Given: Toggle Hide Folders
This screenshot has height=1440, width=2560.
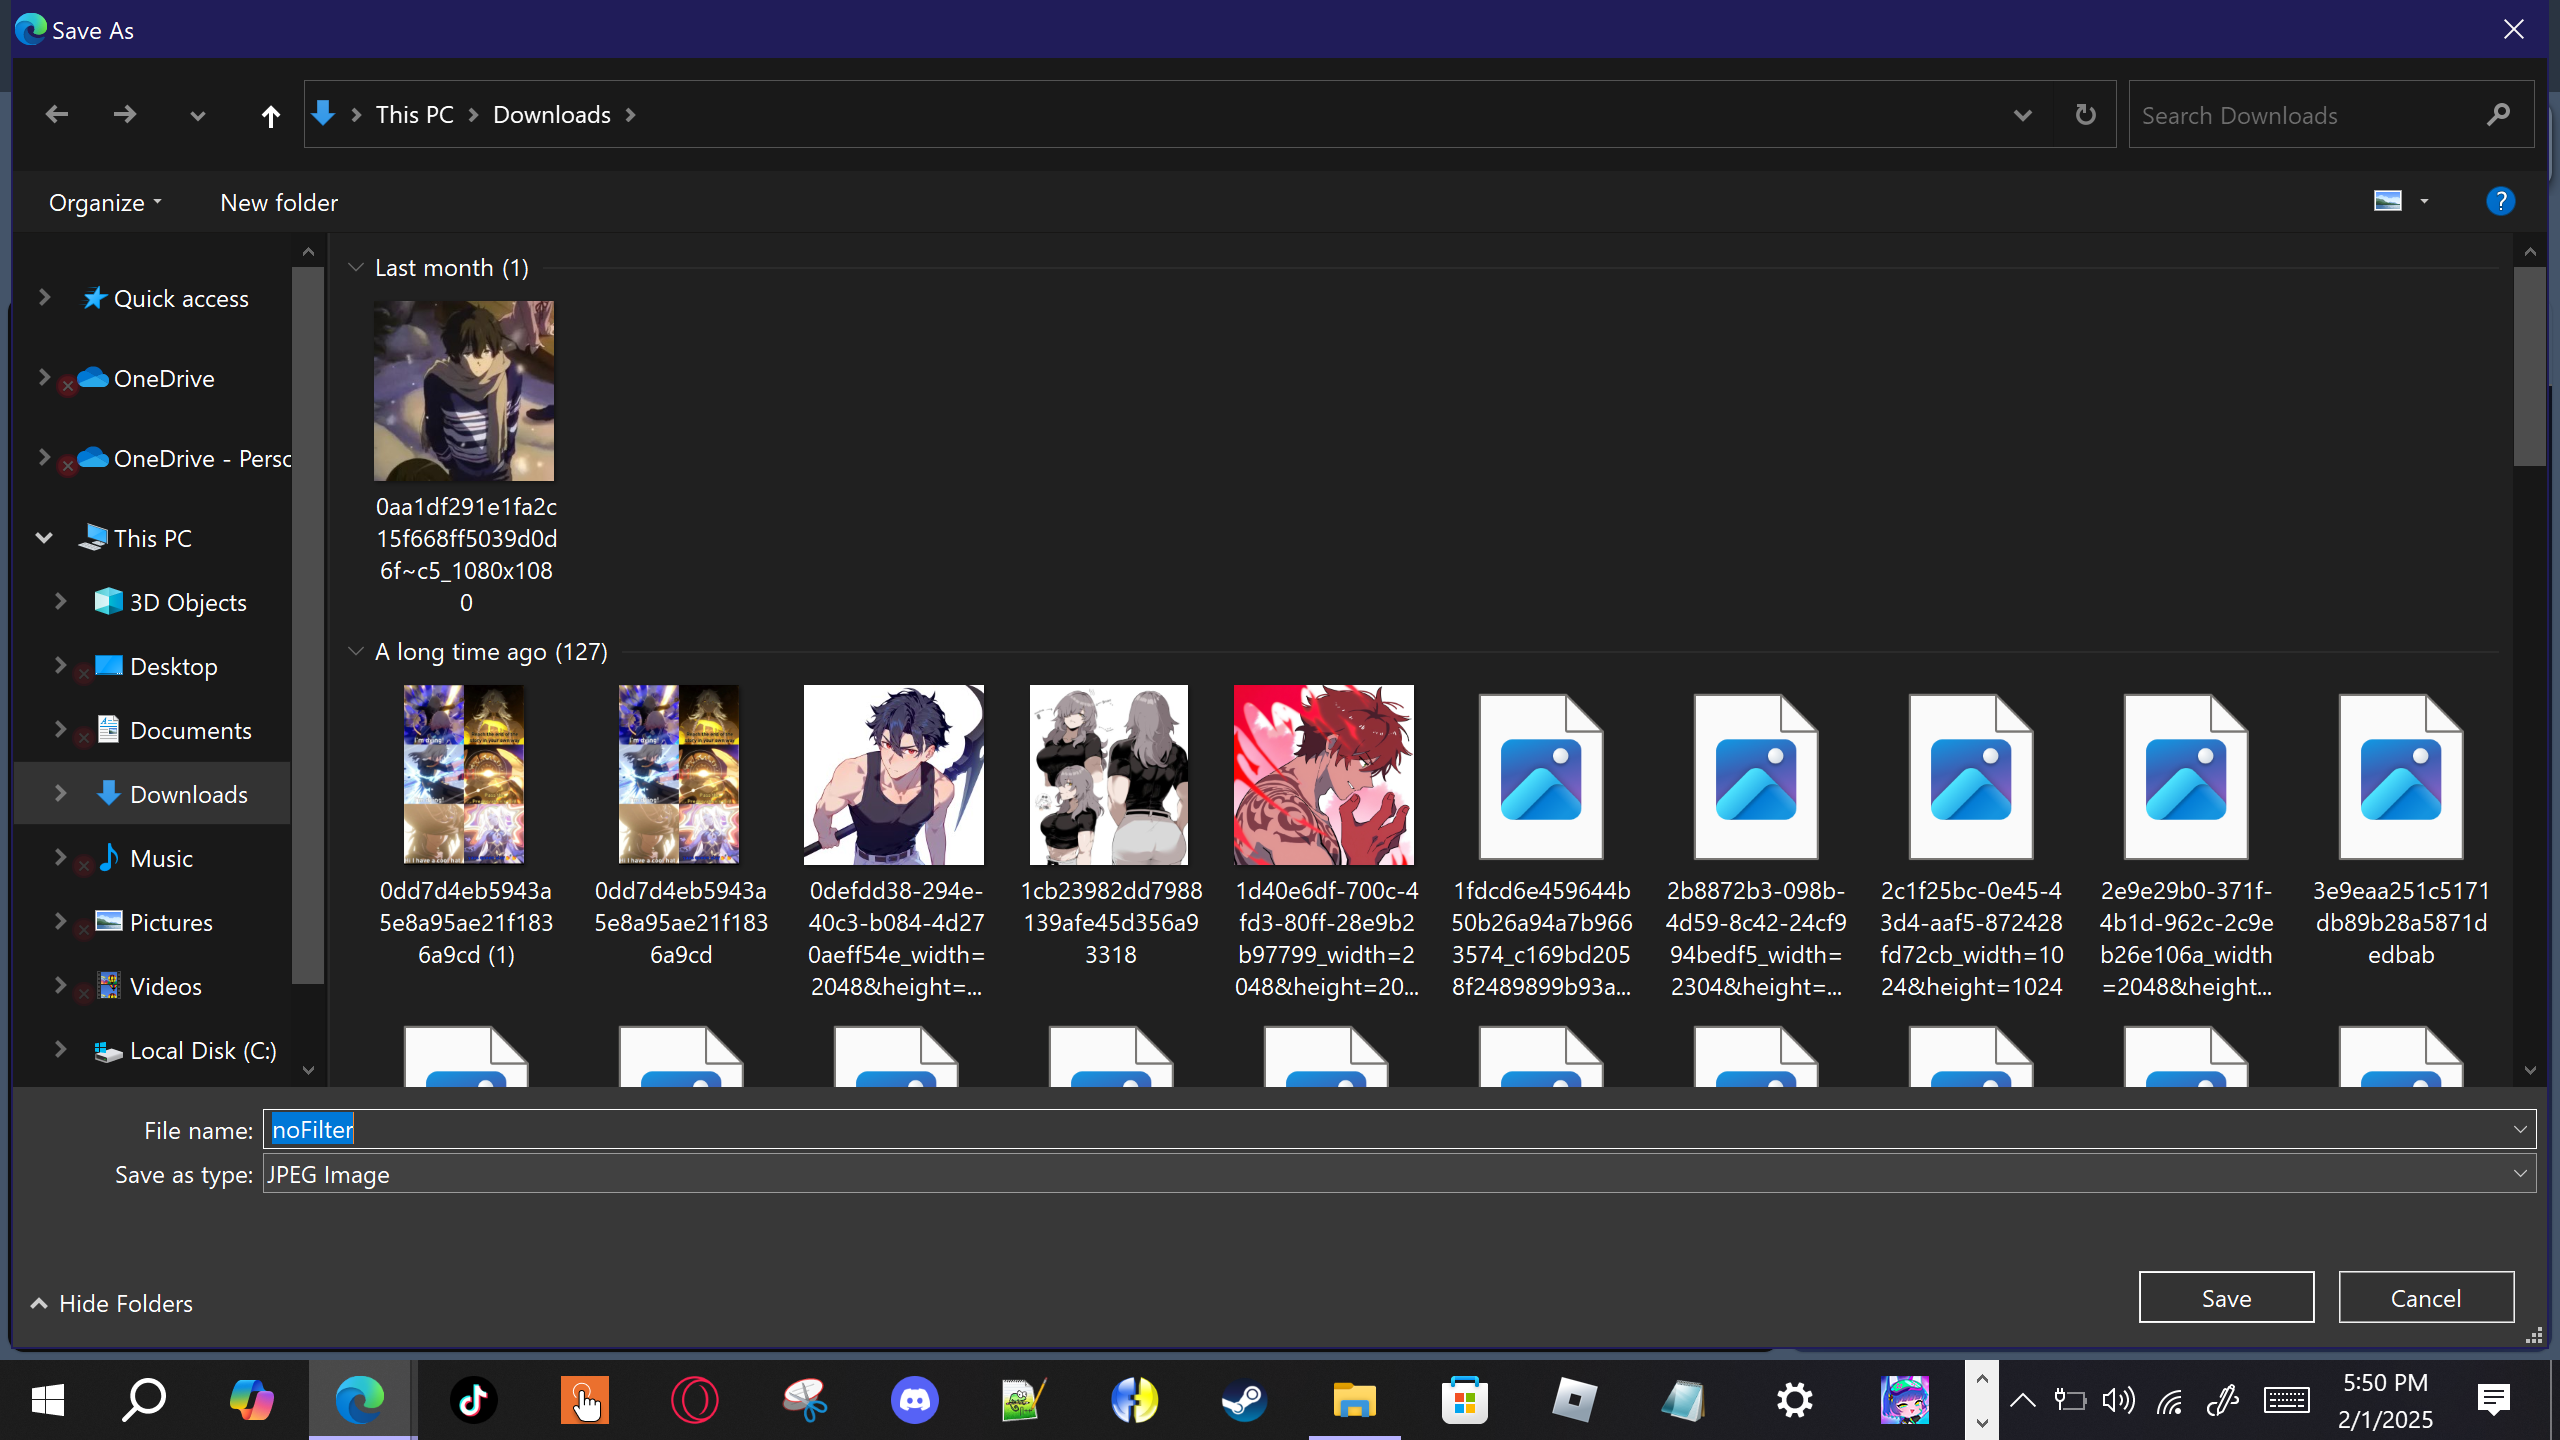Looking at the screenshot, I should tap(112, 1303).
